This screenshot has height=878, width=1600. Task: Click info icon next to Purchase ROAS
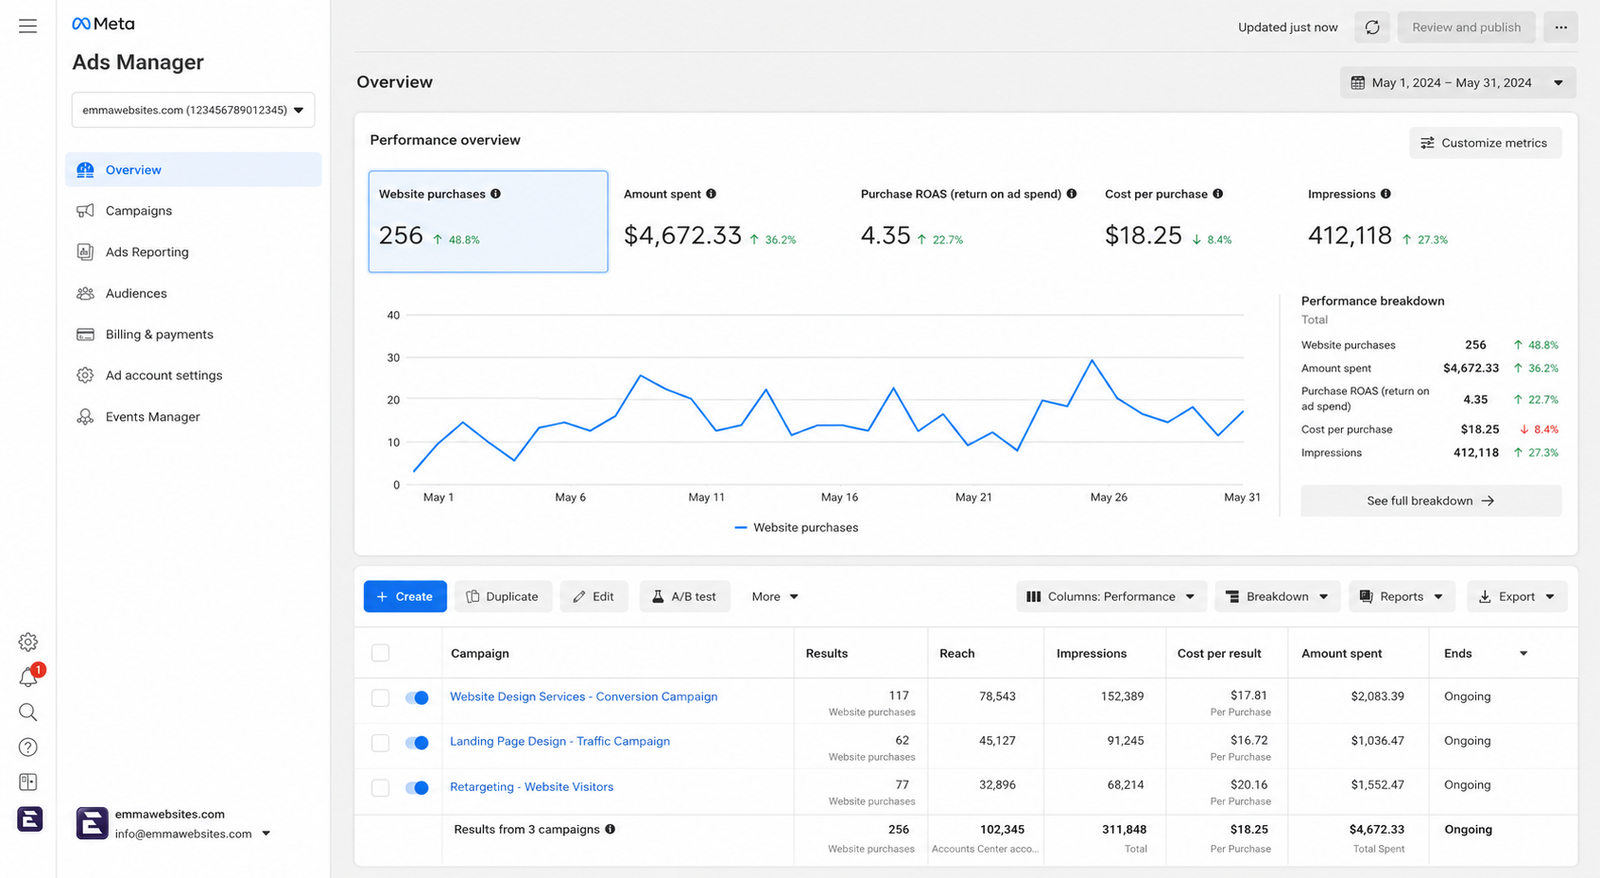point(1072,194)
